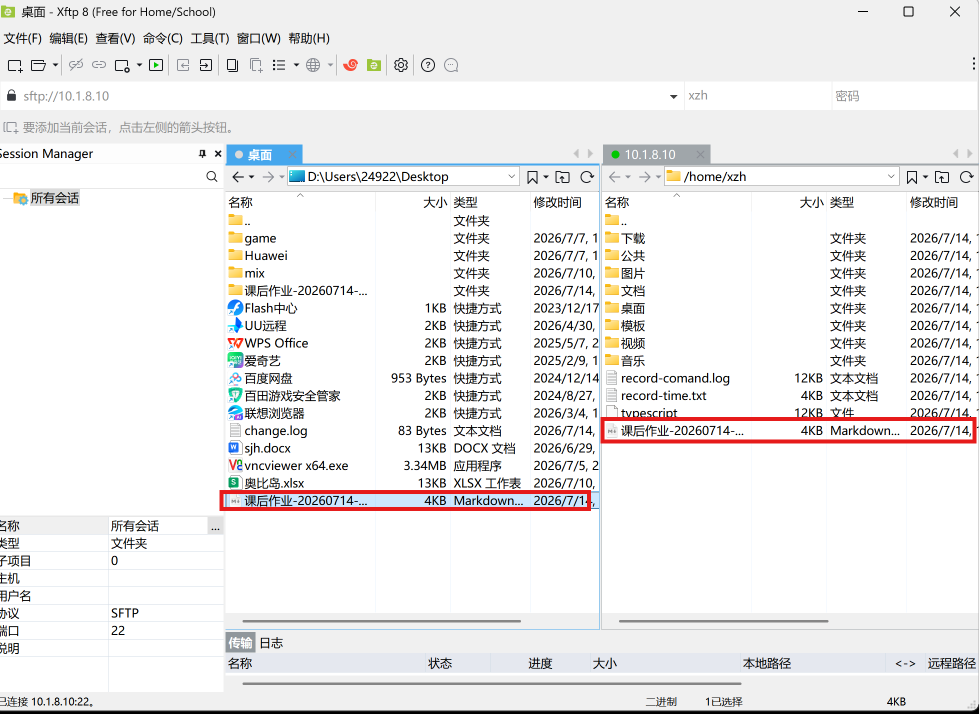The height and width of the screenshot is (714, 980).
Task: Sort local files by 修改时间 column
Action: coord(564,202)
